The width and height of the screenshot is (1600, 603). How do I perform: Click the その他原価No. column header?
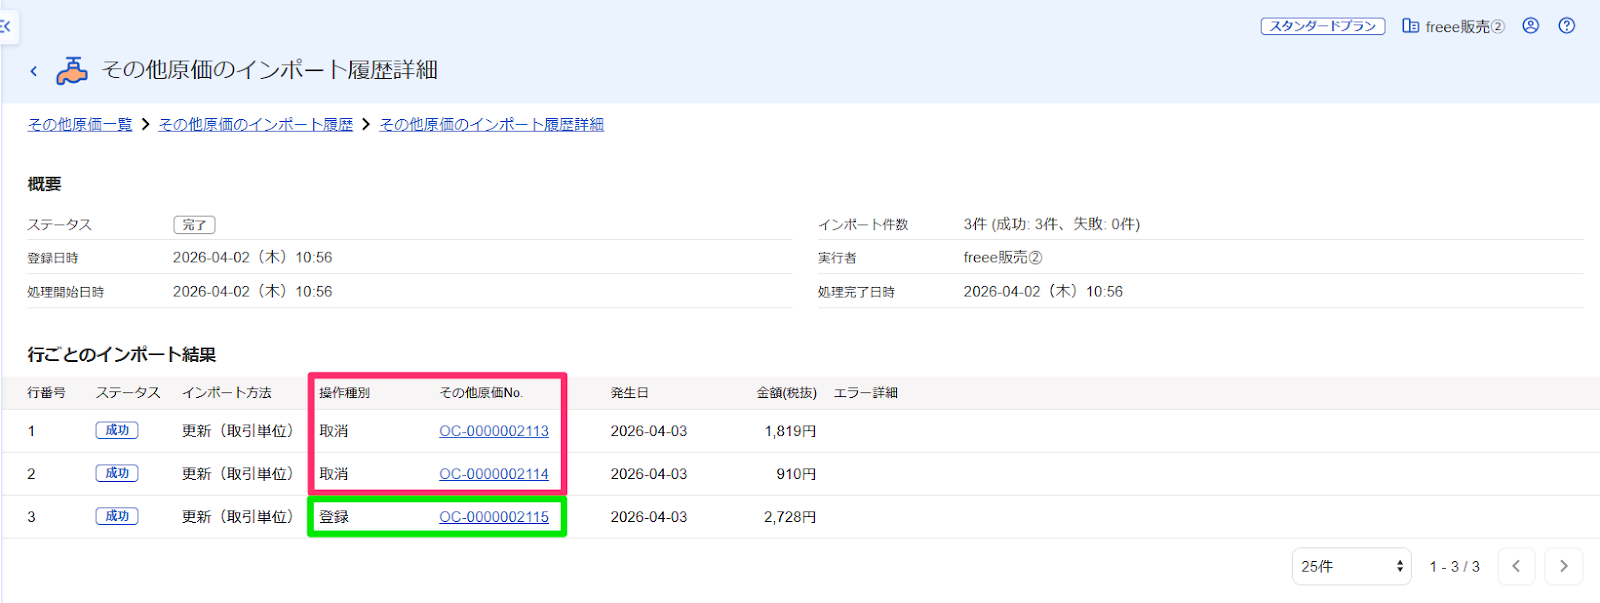click(481, 393)
